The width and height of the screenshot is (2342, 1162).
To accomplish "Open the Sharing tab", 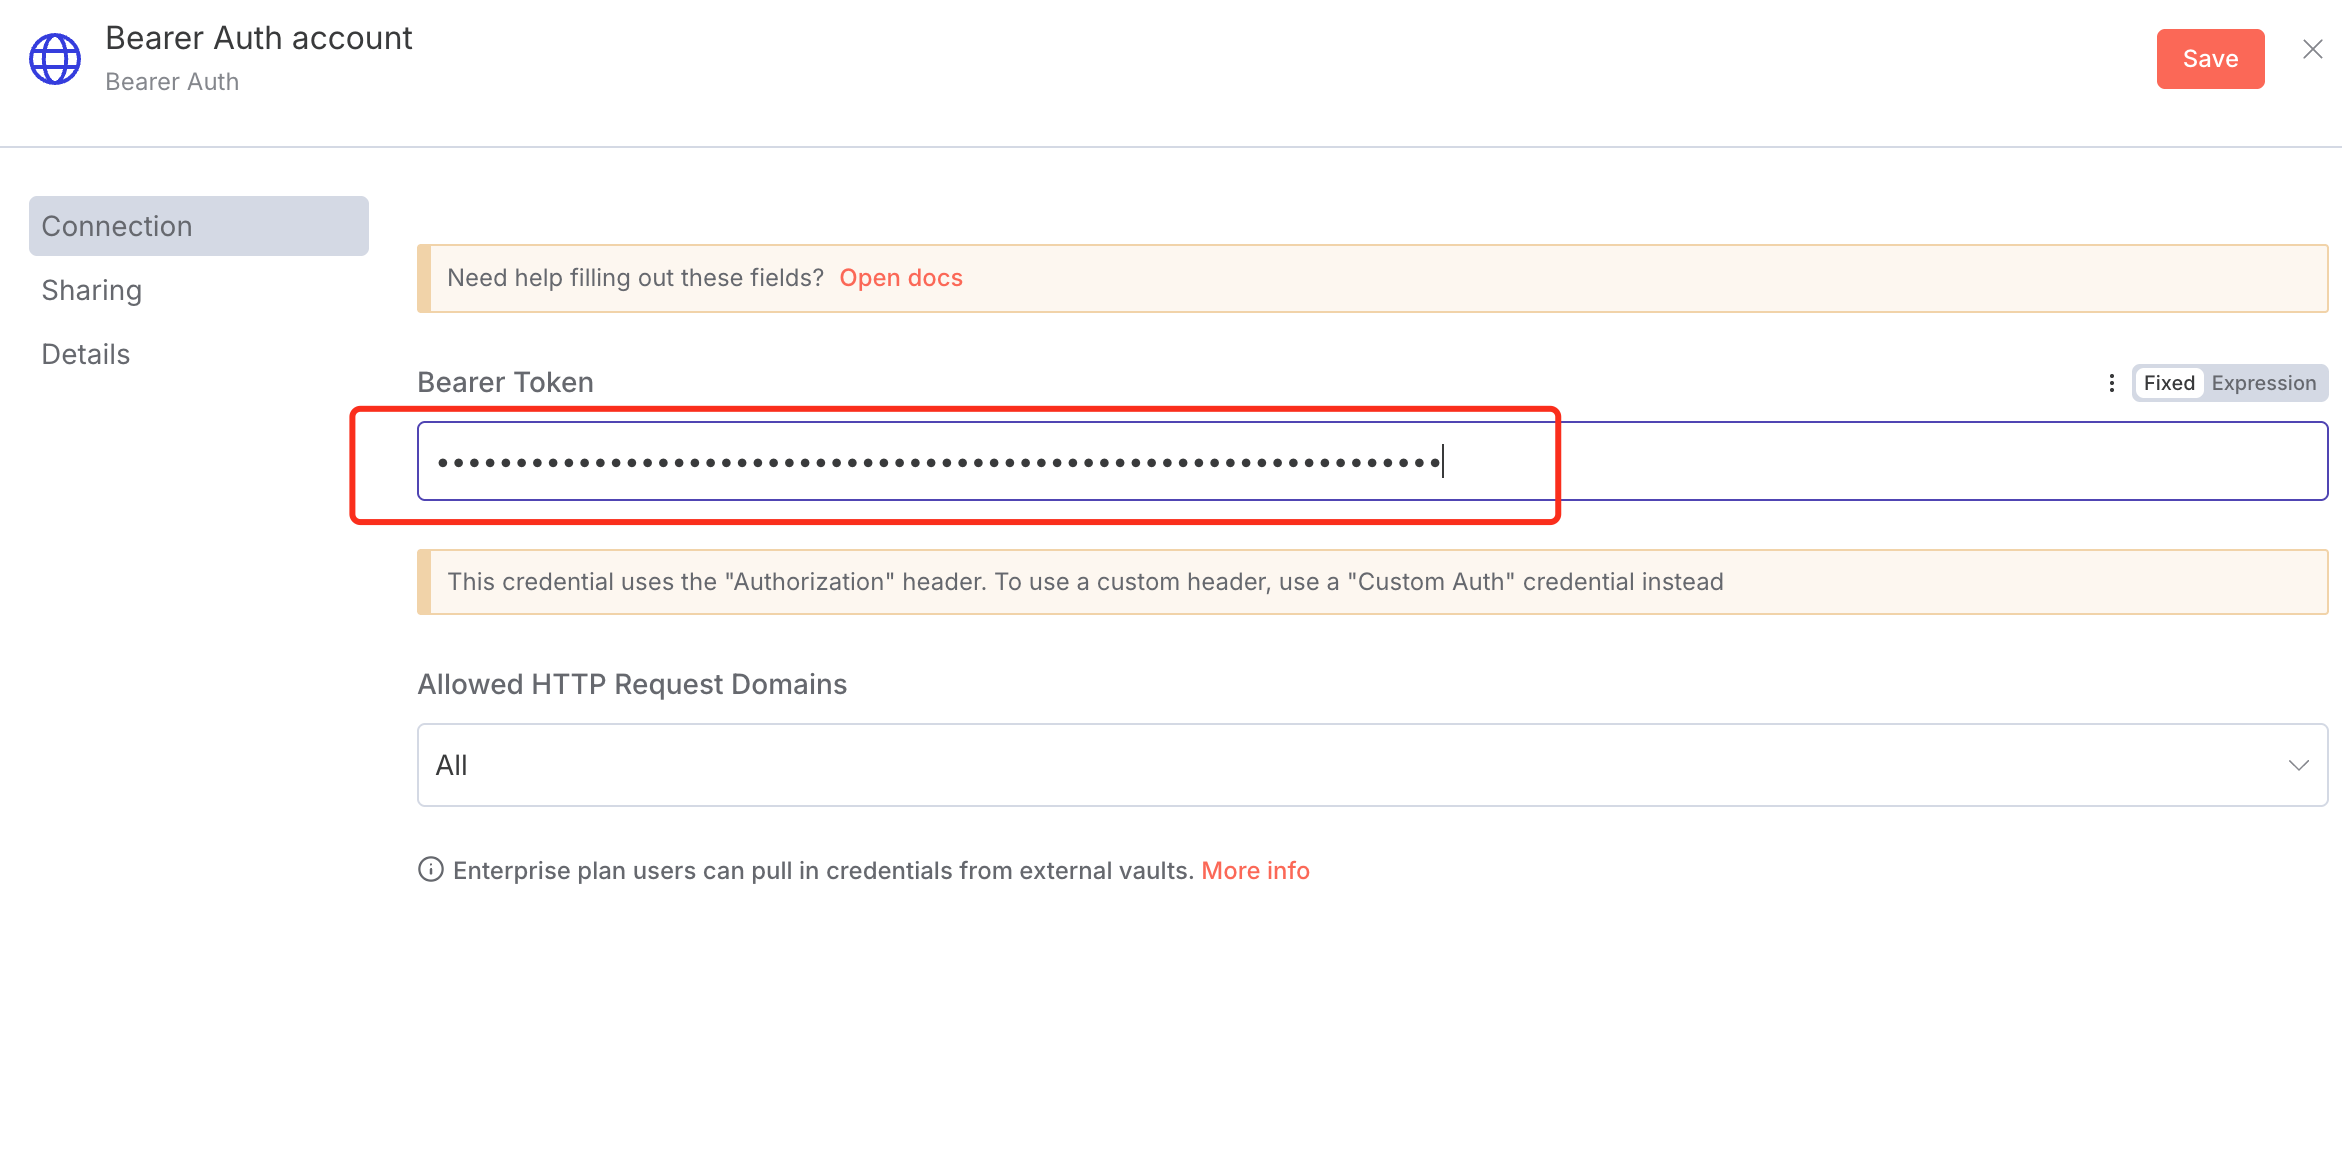I will click(91, 290).
